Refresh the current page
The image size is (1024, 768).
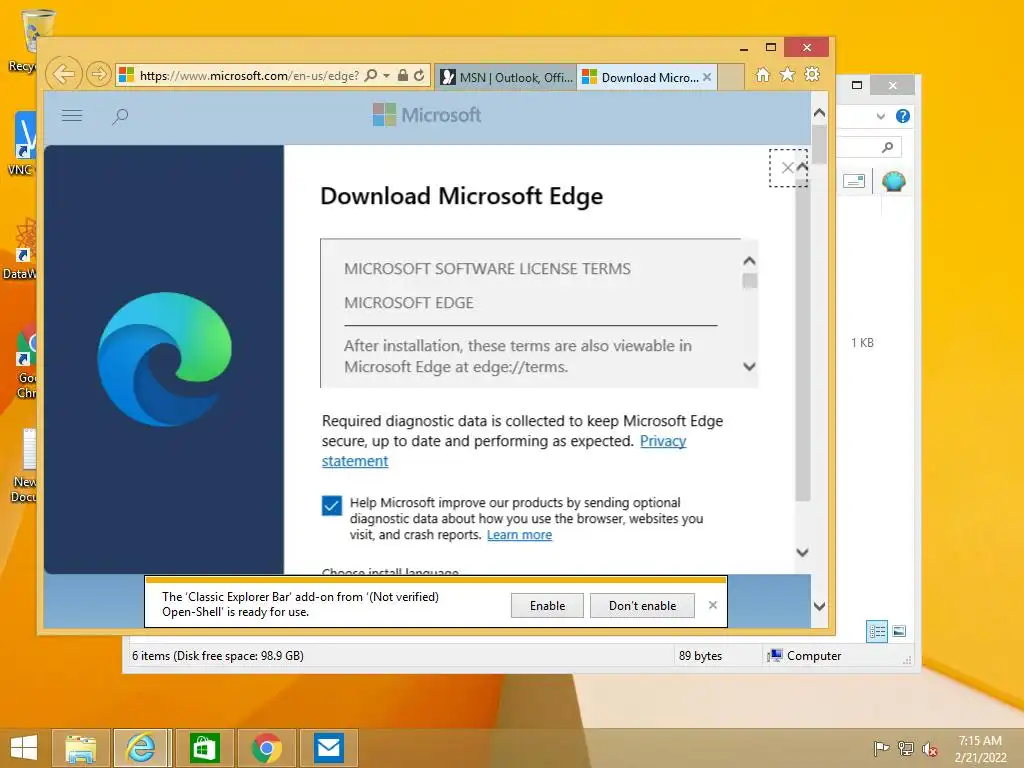click(419, 75)
